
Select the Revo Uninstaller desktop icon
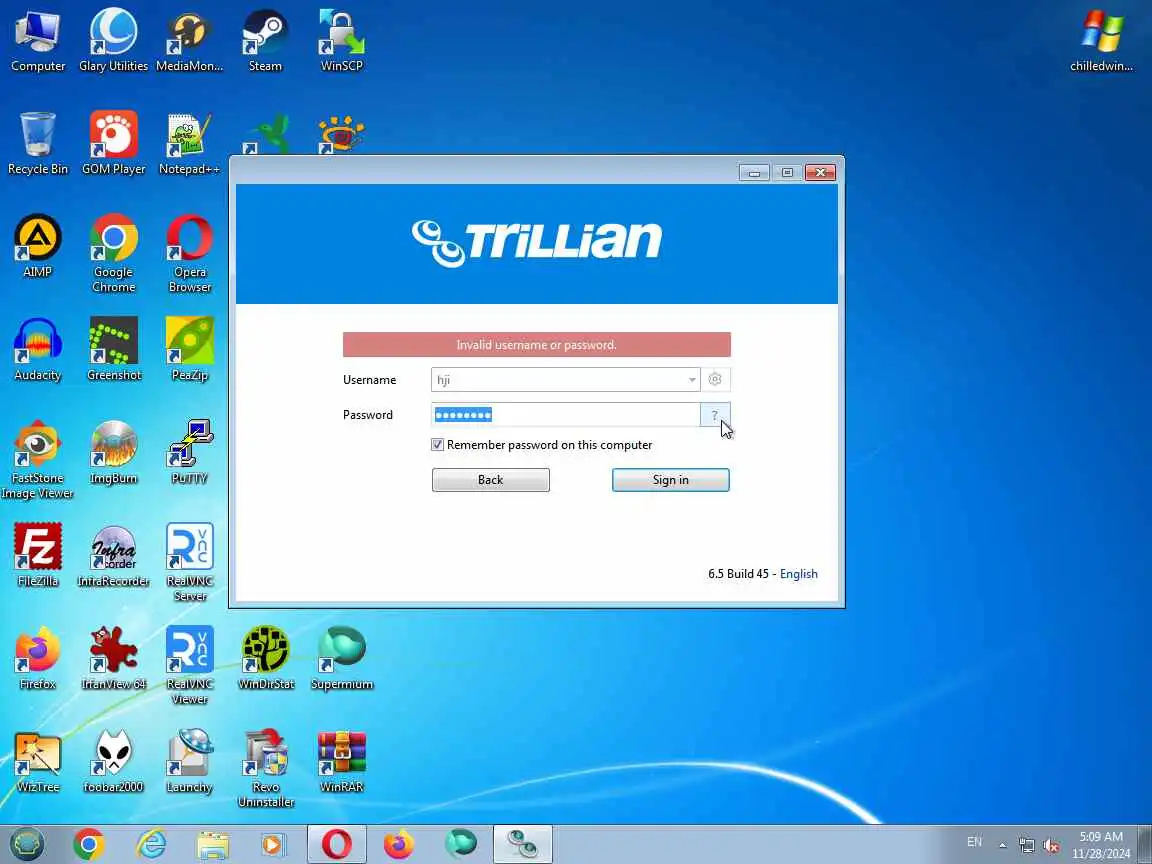[265, 768]
